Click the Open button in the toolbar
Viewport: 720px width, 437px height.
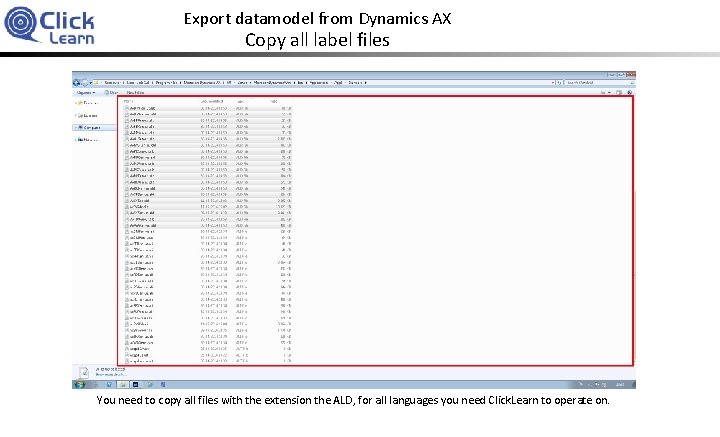click(112, 93)
